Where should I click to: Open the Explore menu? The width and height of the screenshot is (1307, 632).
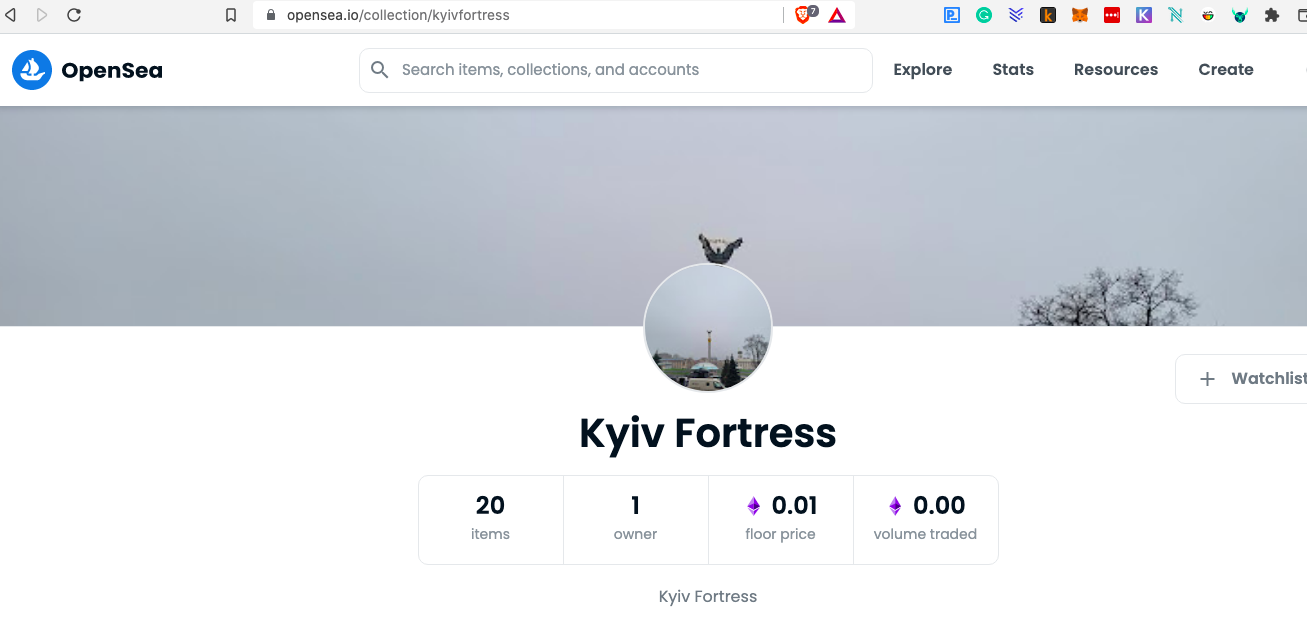pos(922,70)
